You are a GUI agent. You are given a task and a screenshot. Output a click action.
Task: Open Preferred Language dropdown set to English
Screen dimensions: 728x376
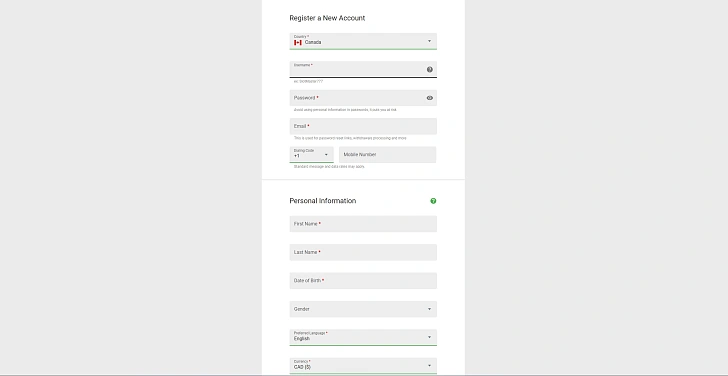(363, 337)
